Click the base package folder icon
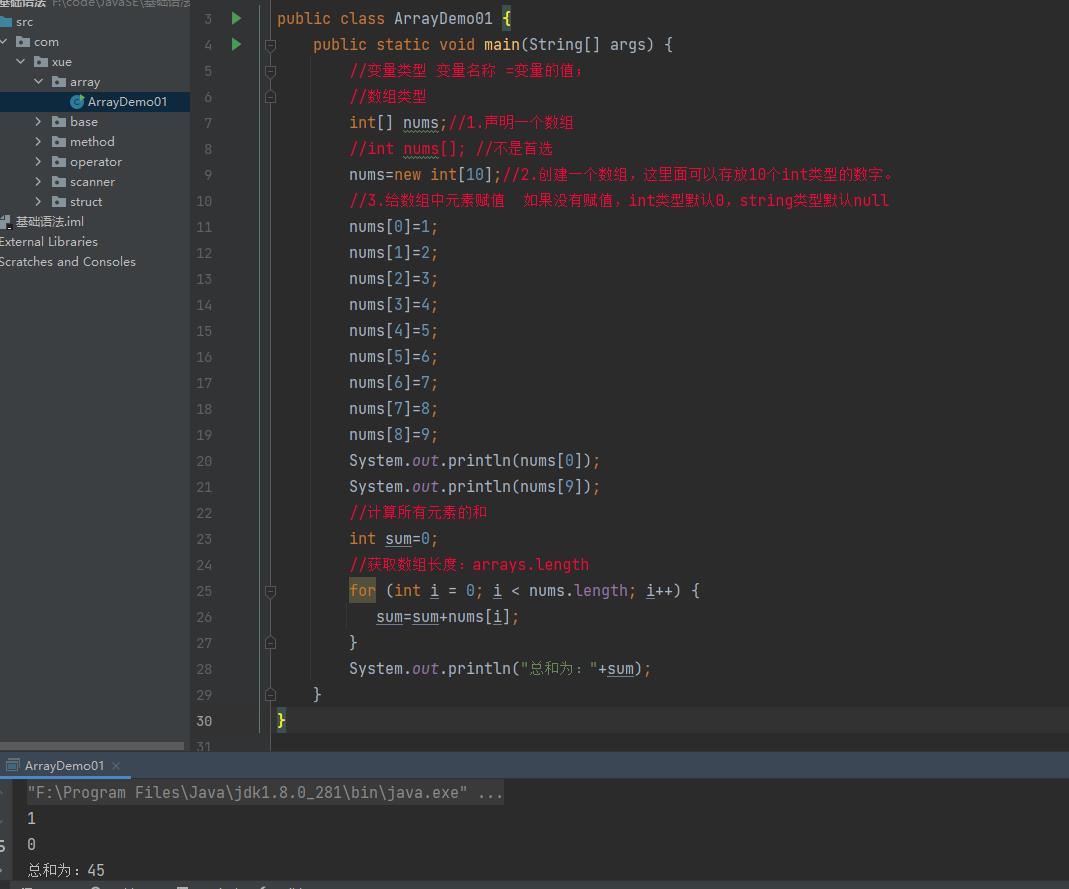 [x=59, y=121]
